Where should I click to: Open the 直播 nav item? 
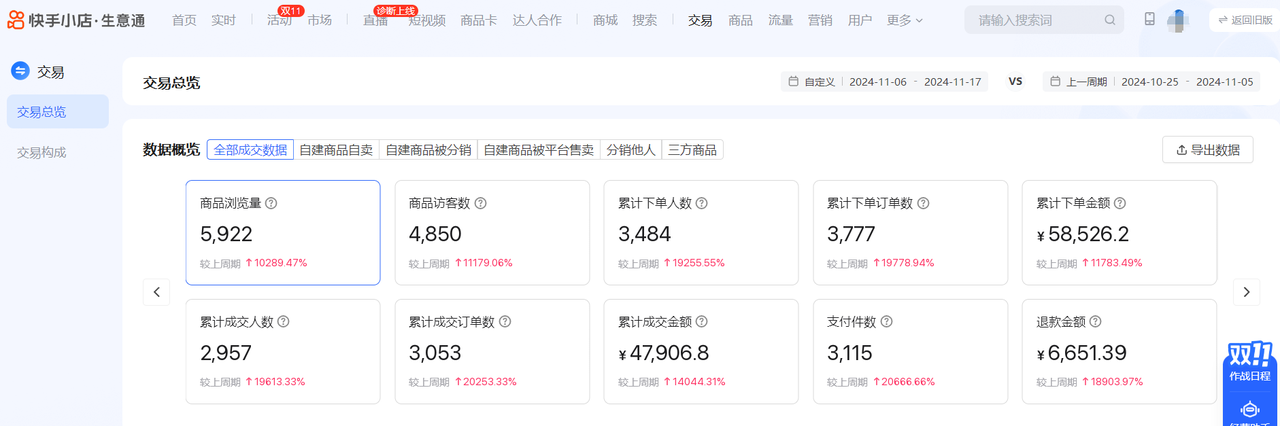coord(375,20)
